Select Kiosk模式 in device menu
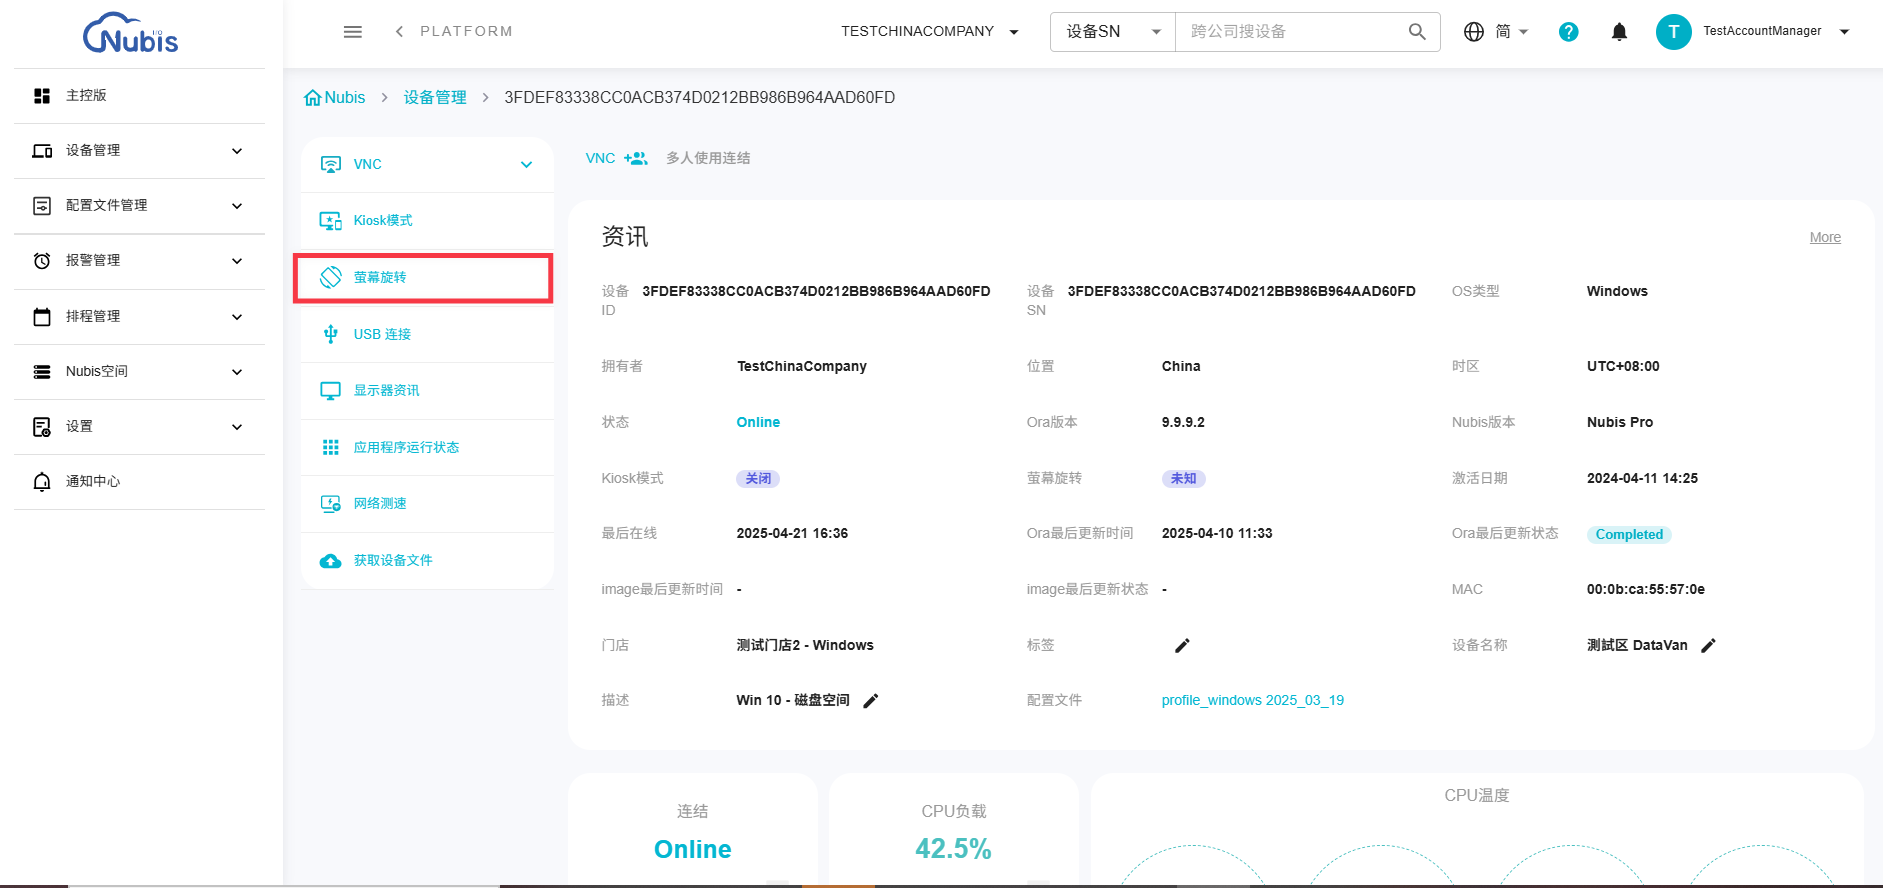 (x=427, y=221)
